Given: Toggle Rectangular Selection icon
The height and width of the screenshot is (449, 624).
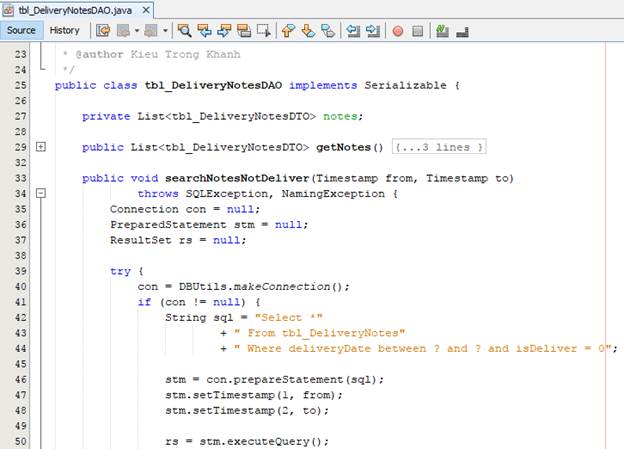Looking at the screenshot, I should coord(263,31).
